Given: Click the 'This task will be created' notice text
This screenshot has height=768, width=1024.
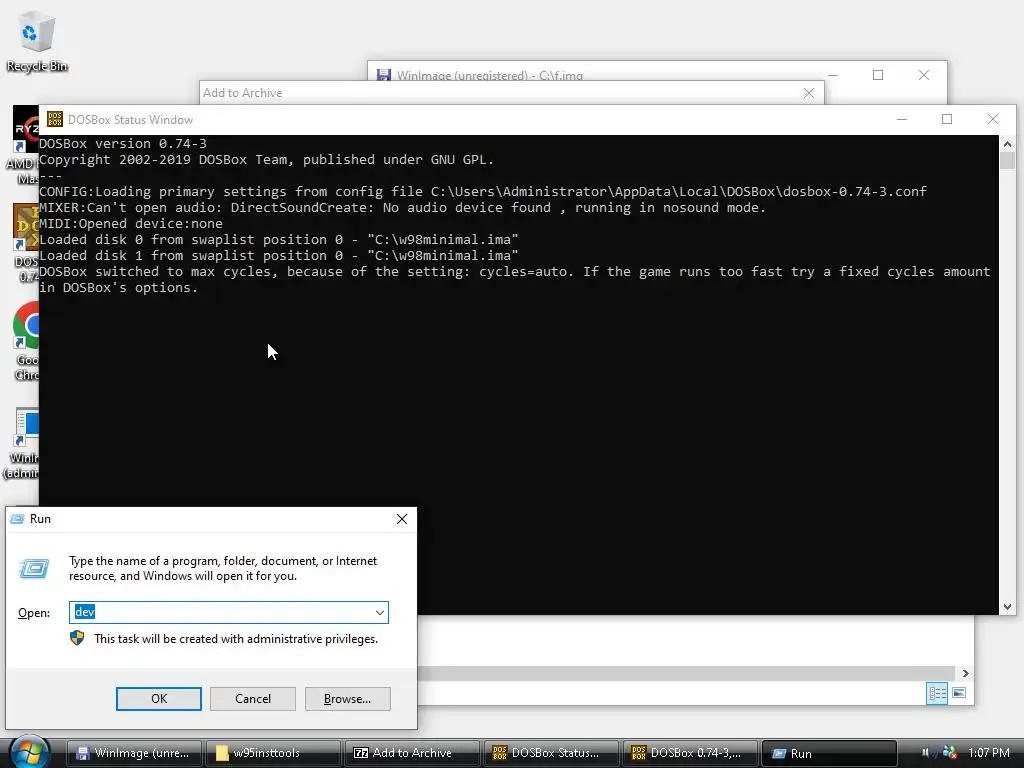Looking at the screenshot, I should [236, 639].
